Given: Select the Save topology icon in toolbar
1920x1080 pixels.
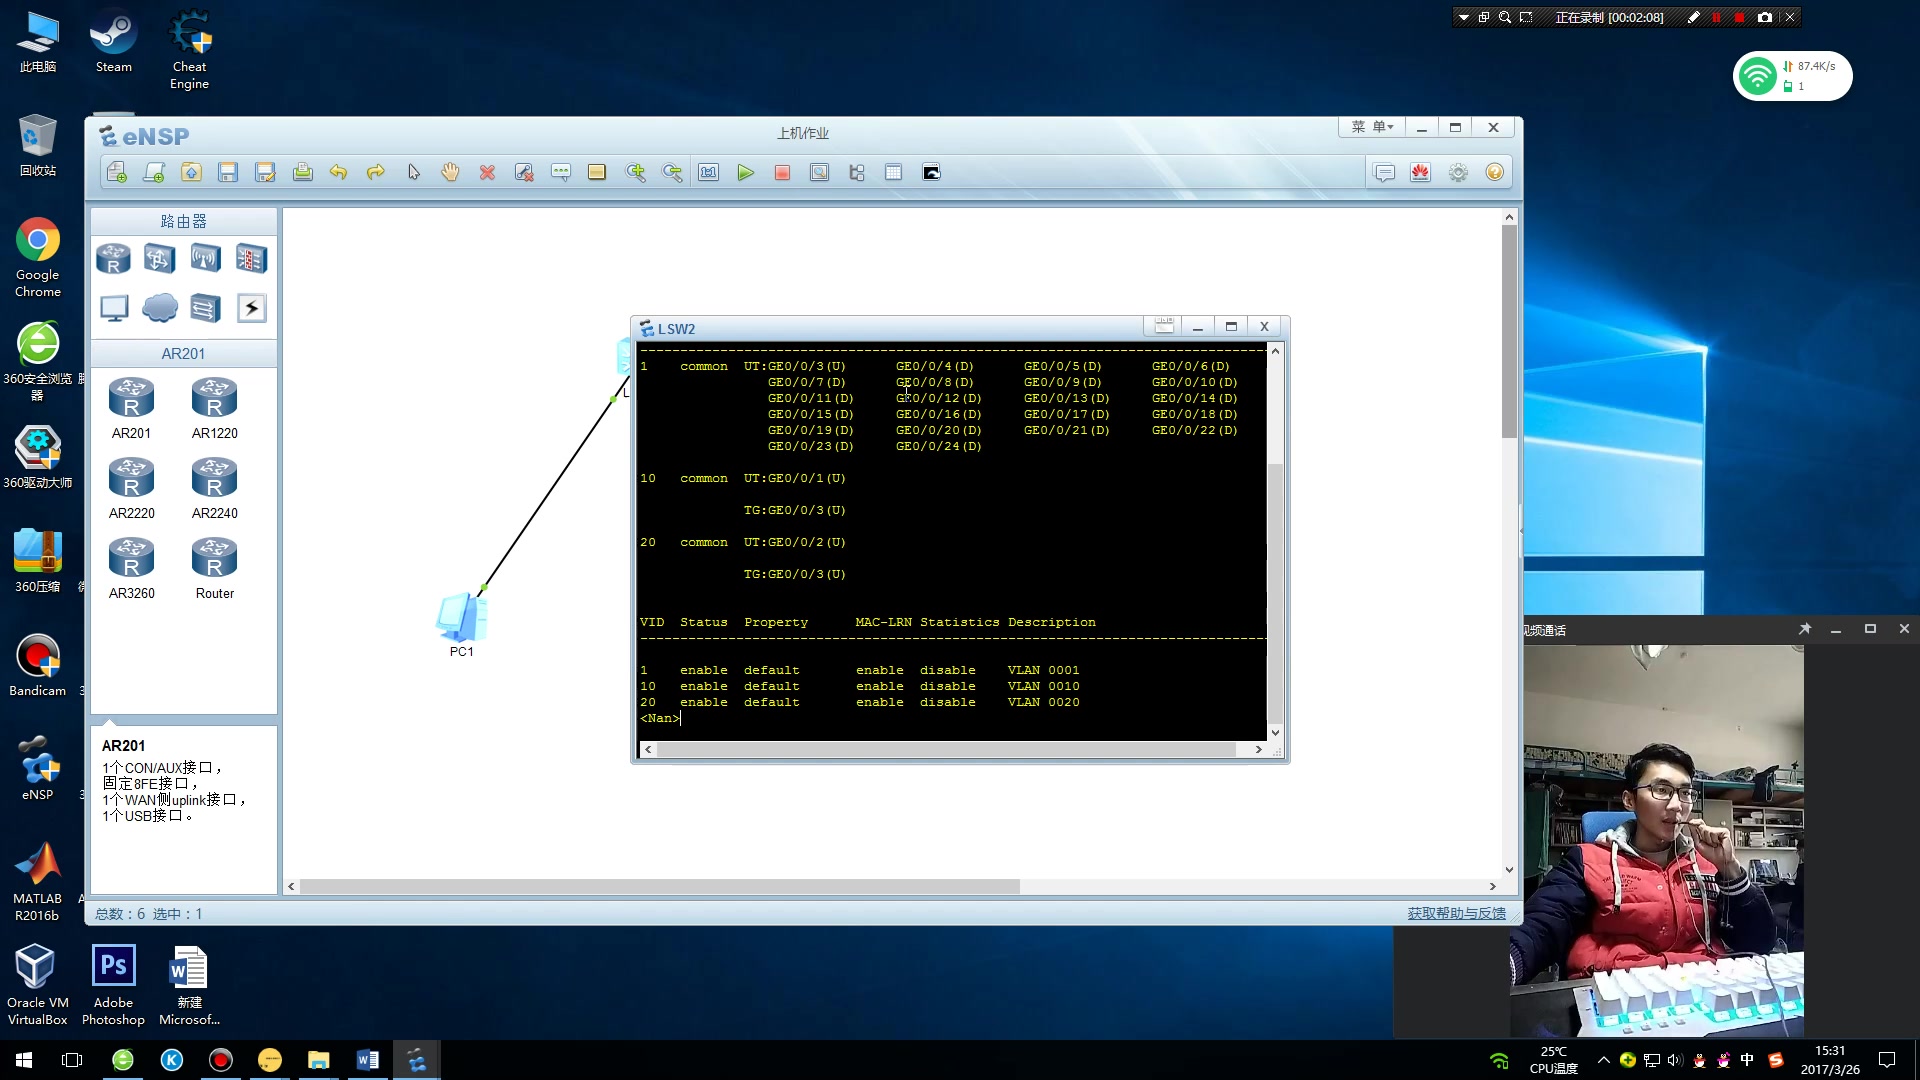Looking at the screenshot, I should pyautogui.click(x=227, y=173).
